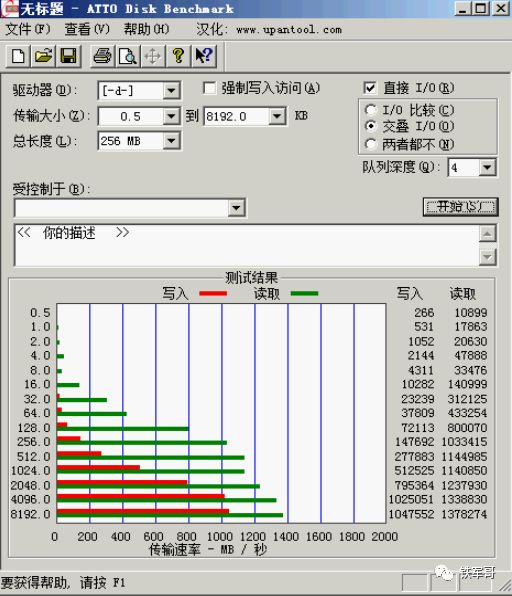This screenshot has height=596, width=512.
Task: Click the New document toolbar icon
Action: [x=18, y=56]
